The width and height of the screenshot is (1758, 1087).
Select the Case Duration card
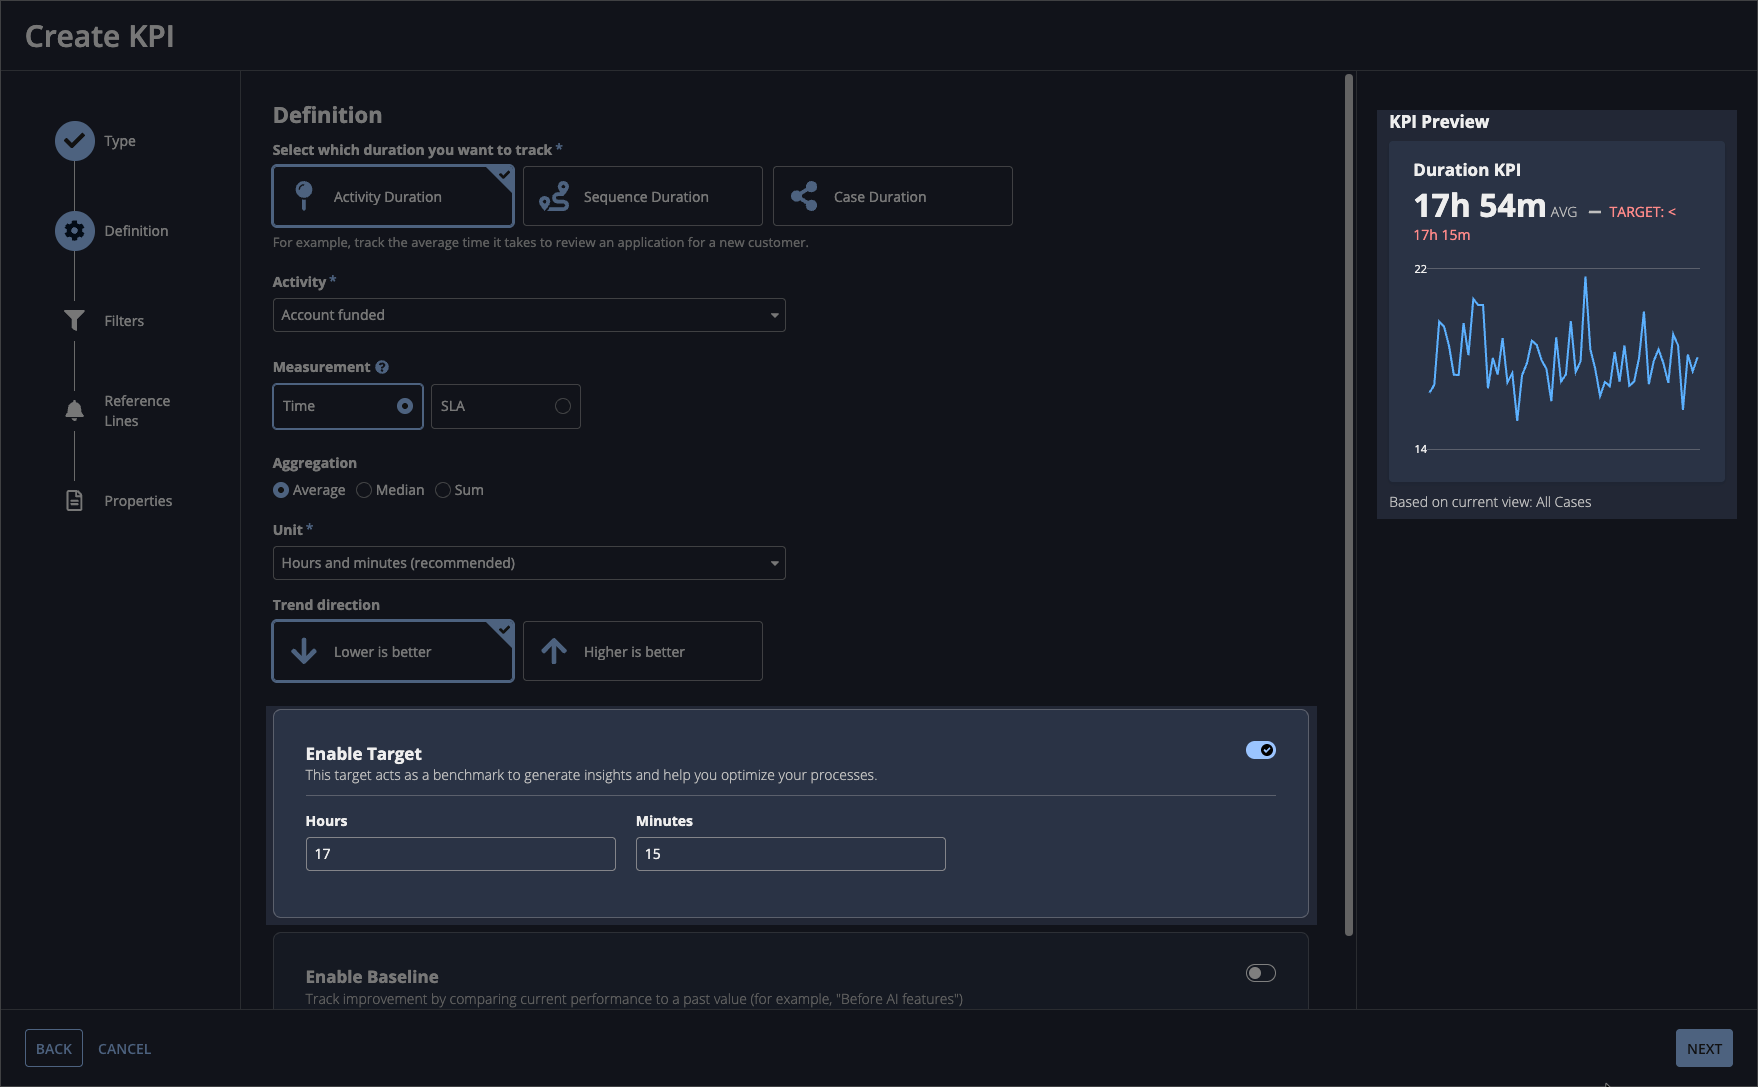[893, 196]
